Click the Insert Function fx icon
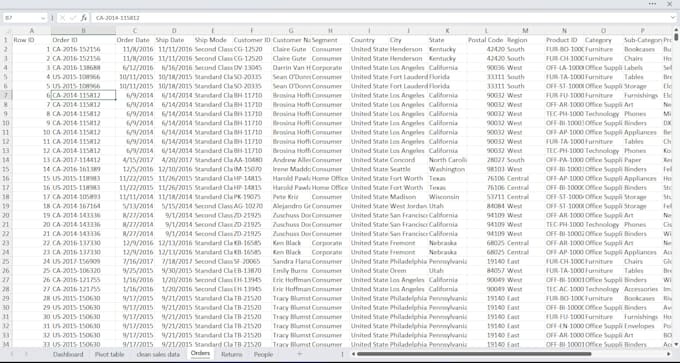680x363 pixels. click(x=84, y=18)
